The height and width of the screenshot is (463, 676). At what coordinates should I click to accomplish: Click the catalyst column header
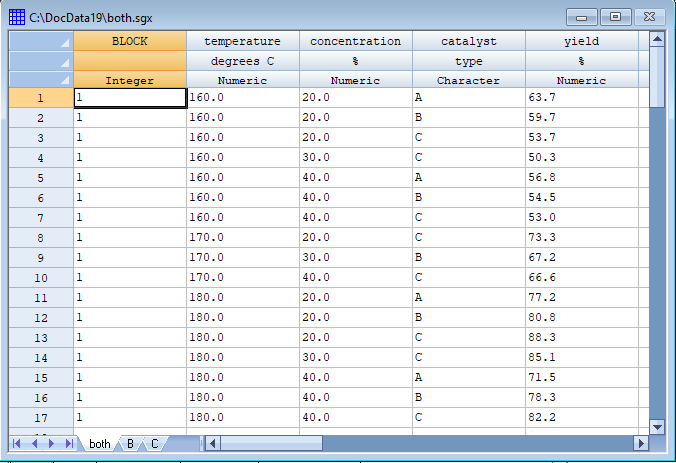pyautogui.click(x=468, y=41)
